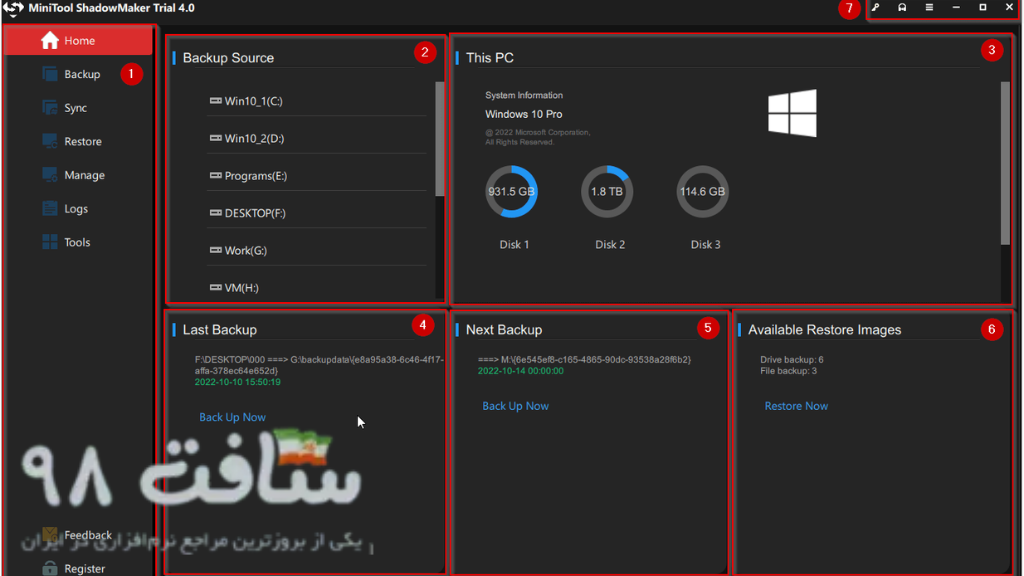Viewport: 1024px width, 576px height.
Task: Click the headset support icon
Action: coord(902,7)
